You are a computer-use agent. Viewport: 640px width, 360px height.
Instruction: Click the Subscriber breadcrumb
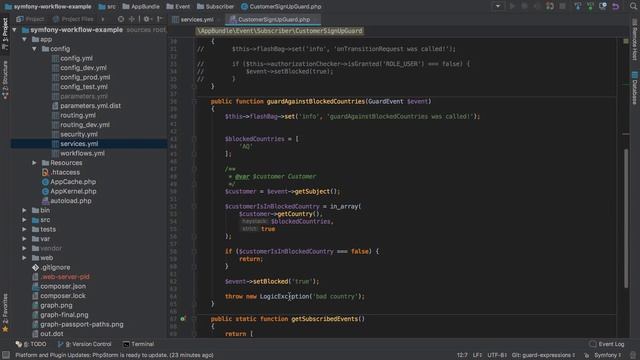tap(216, 7)
